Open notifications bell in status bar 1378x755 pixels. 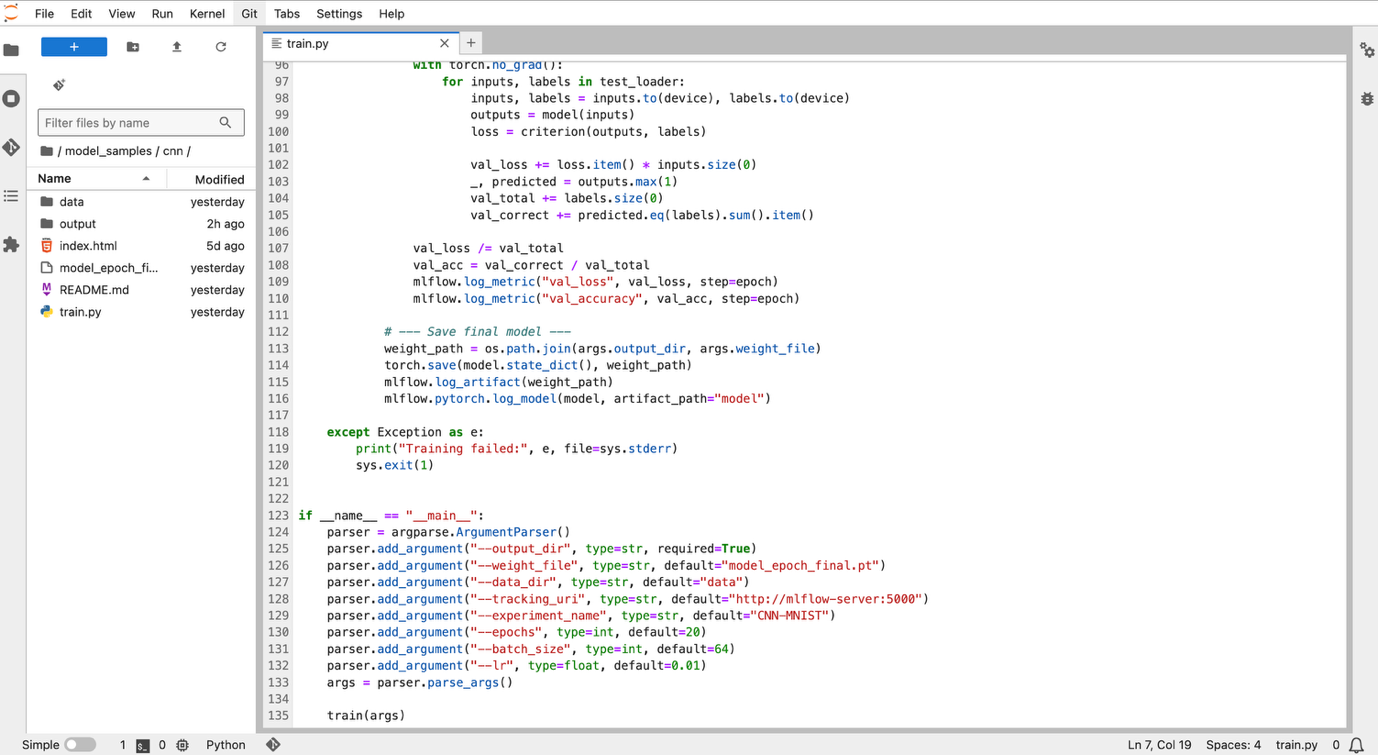coord(1357,745)
